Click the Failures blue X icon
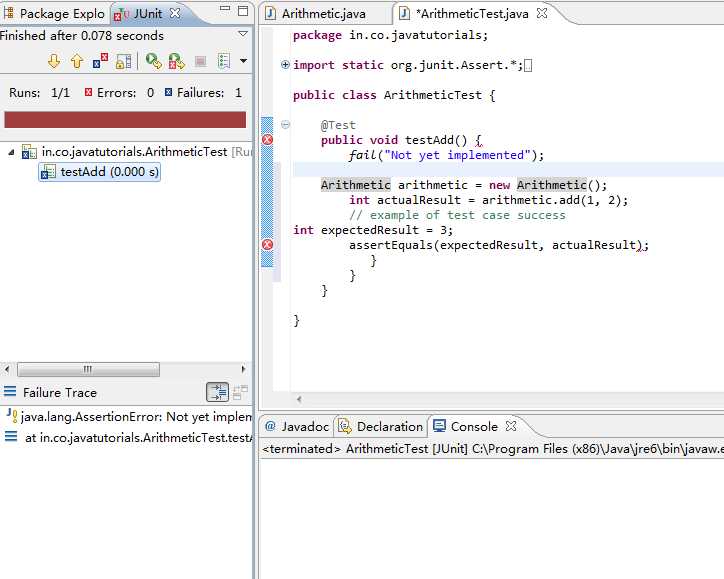The height and width of the screenshot is (579, 724). coord(169,92)
